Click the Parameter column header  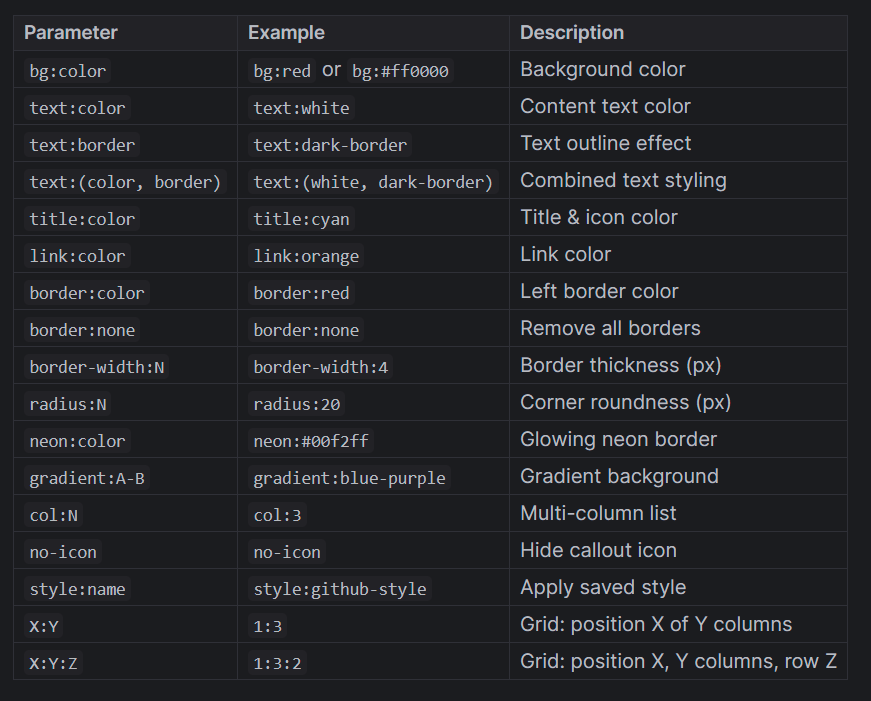[71, 33]
